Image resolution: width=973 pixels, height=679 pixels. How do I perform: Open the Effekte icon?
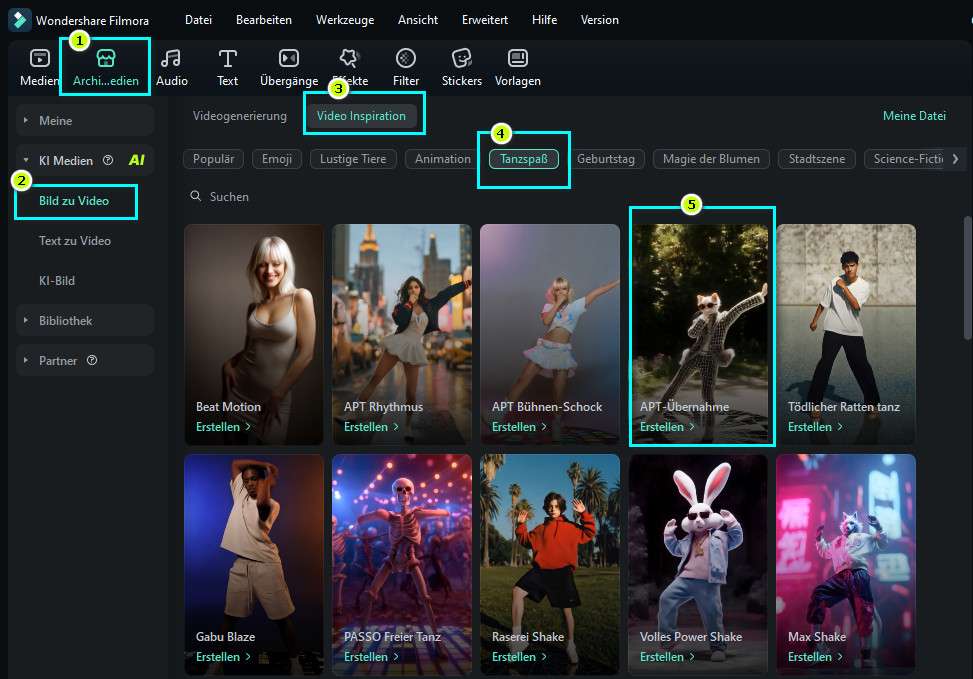pos(349,58)
